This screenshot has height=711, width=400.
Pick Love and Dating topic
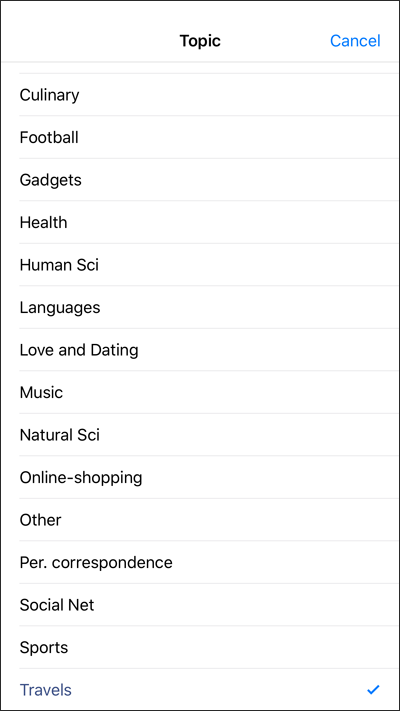point(200,350)
